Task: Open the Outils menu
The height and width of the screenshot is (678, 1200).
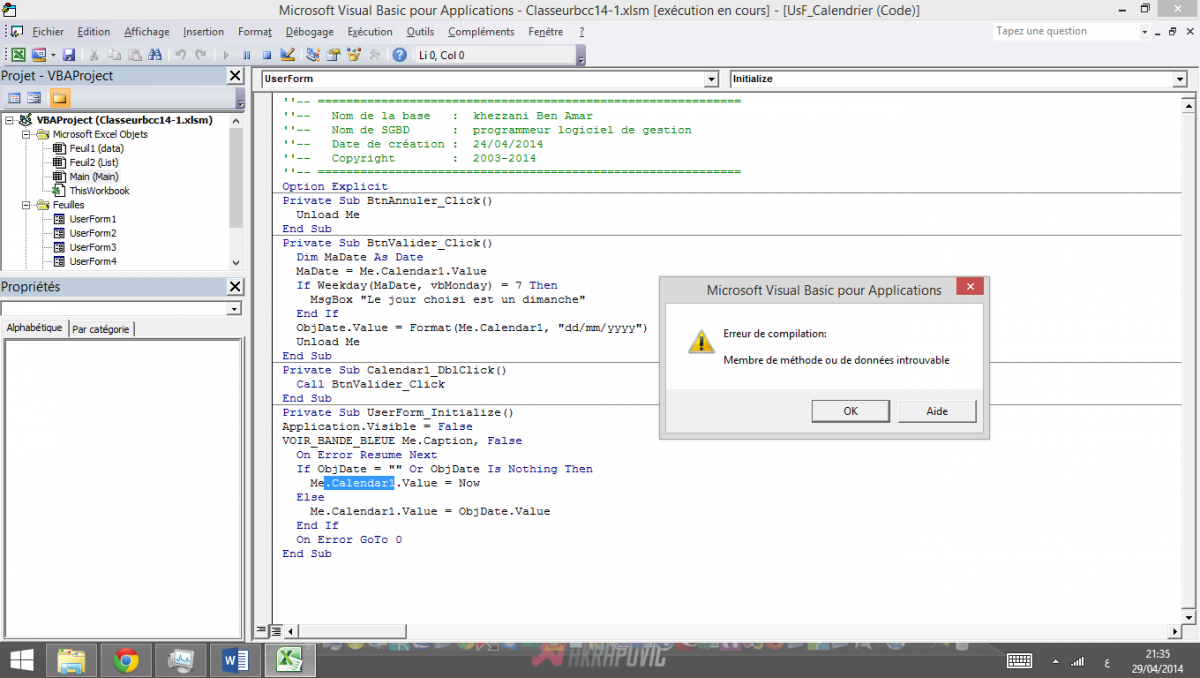Action: pos(420,32)
